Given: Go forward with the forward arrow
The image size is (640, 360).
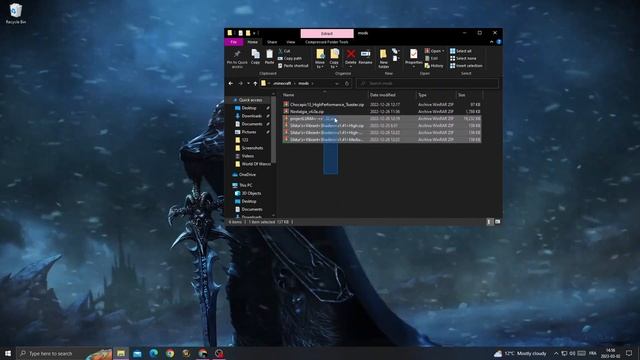Looking at the screenshot, I should (240, 84).
